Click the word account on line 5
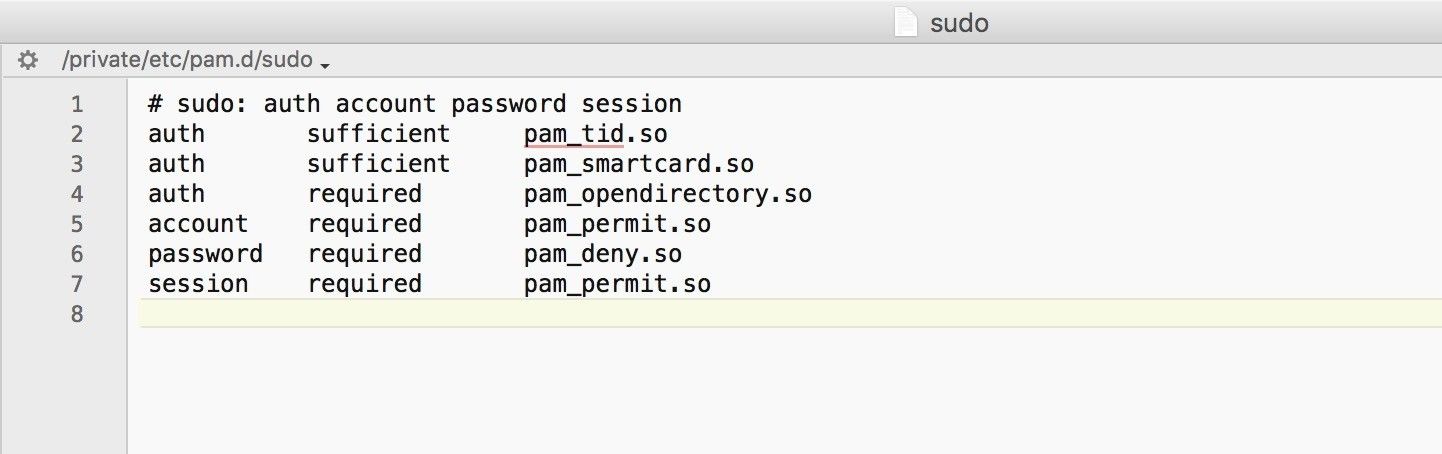The image size is (1442, 454). [x=198, y=224]
